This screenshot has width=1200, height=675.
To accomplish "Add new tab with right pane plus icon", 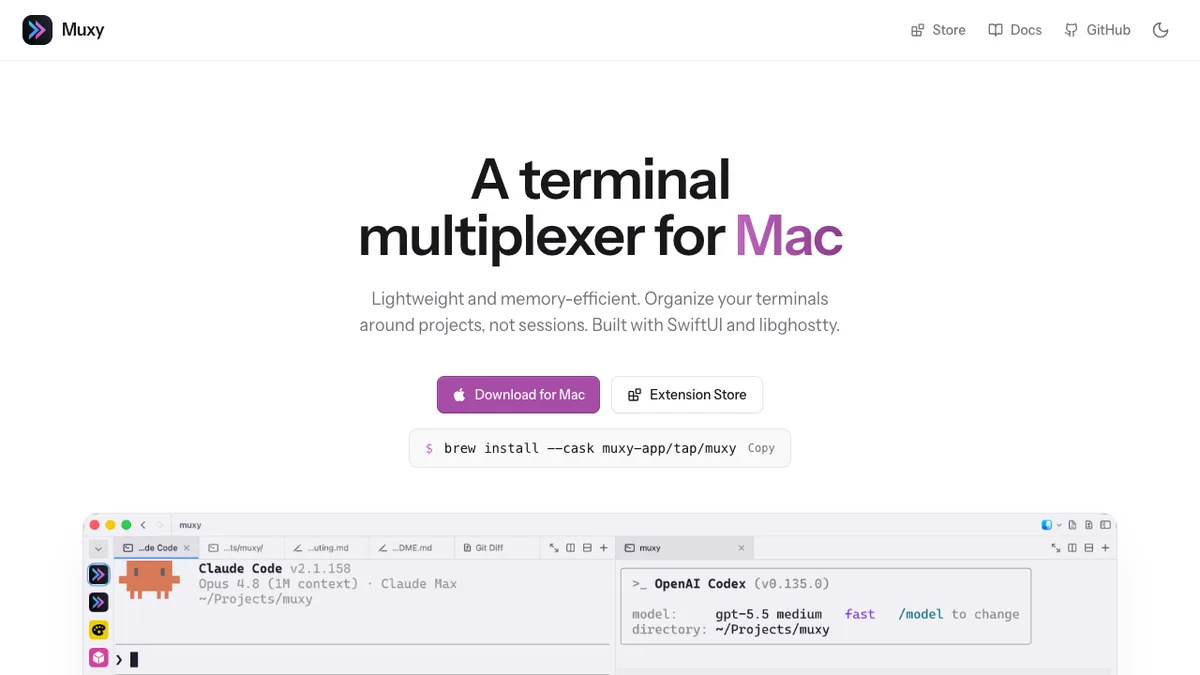I will coord(1105,548).
